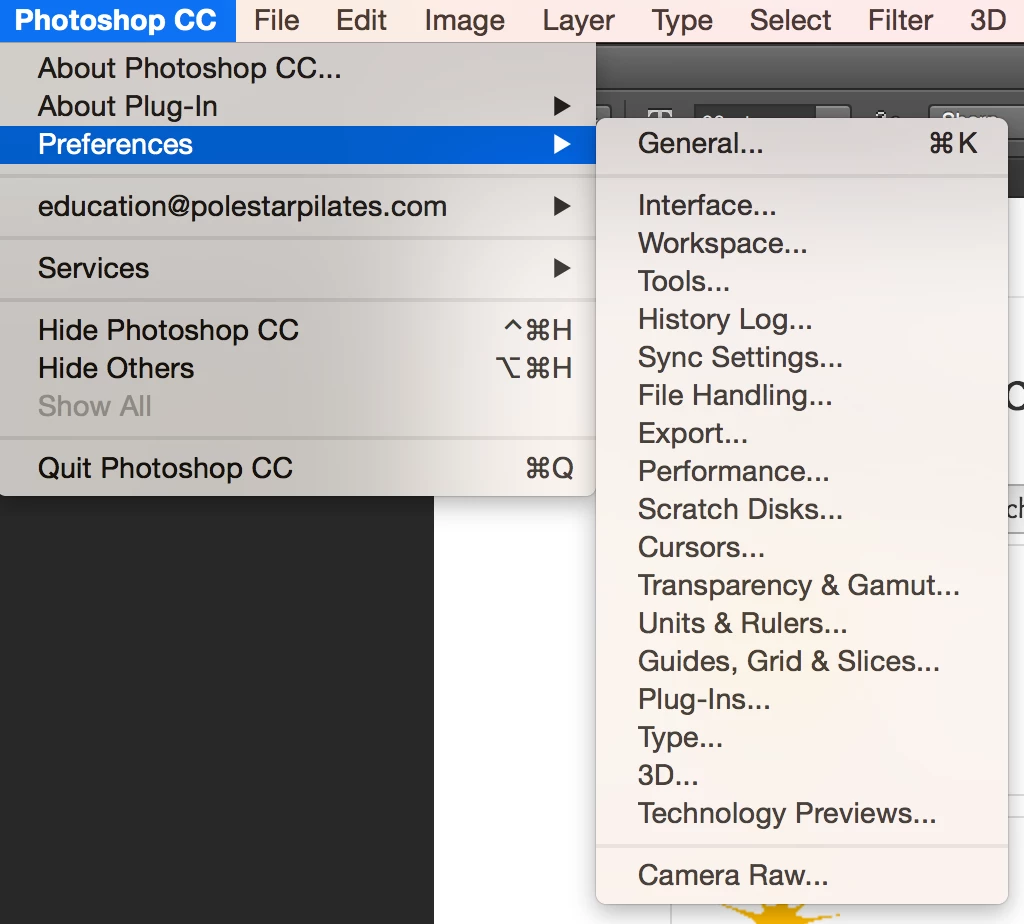Open Technology Previews... preferences

pos(802,813)
